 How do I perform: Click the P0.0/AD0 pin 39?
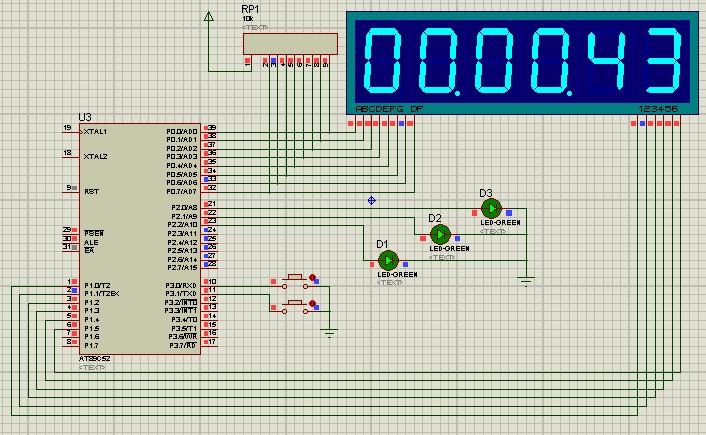(209, 129)
